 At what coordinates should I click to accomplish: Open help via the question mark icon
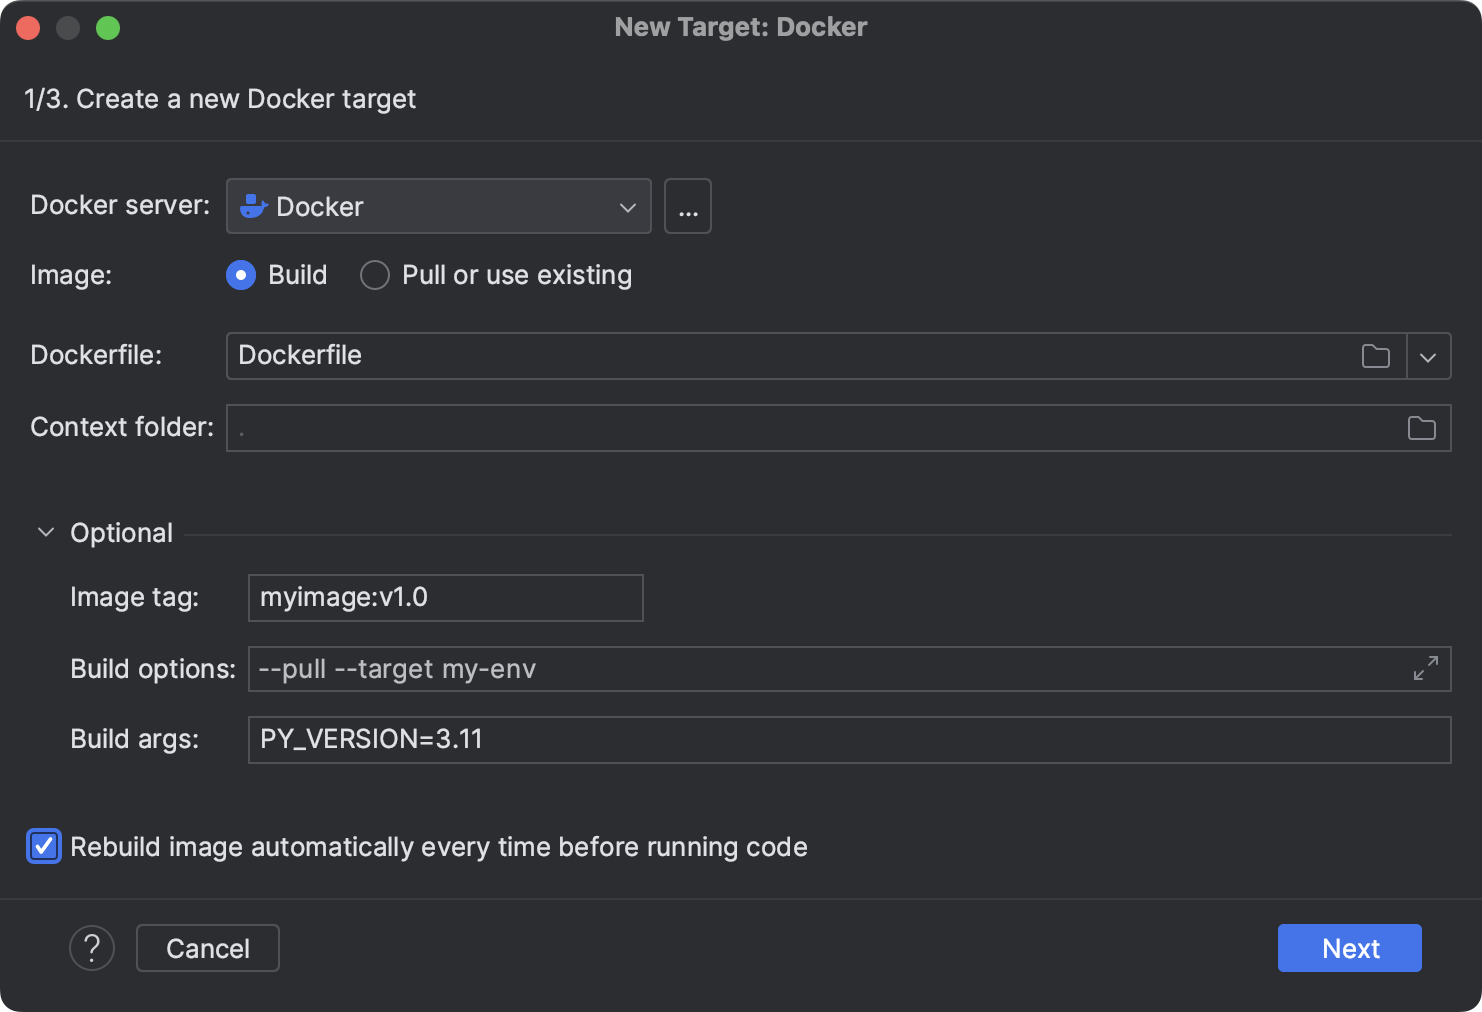[92, 947]
